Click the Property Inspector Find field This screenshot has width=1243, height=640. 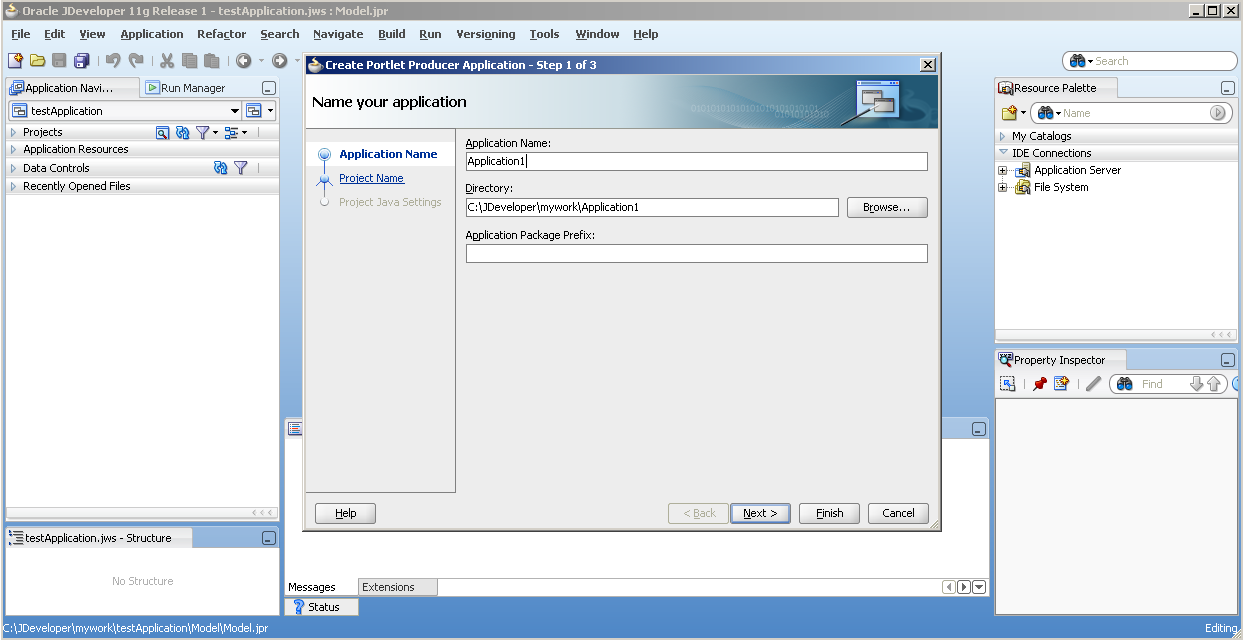click(x=1163, y=384)
